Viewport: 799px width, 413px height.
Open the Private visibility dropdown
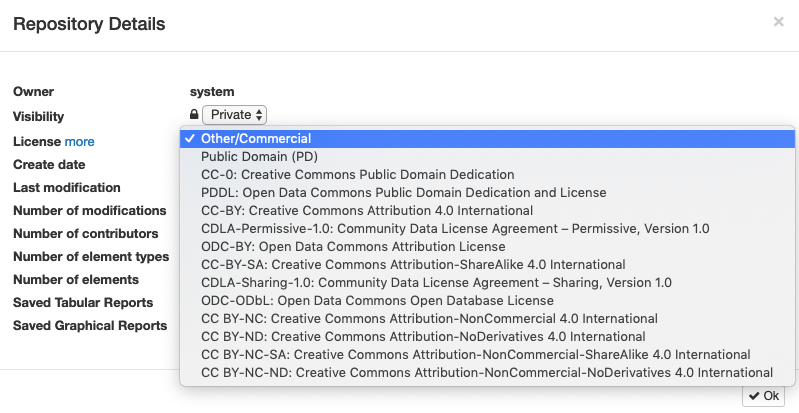point(234,115)
